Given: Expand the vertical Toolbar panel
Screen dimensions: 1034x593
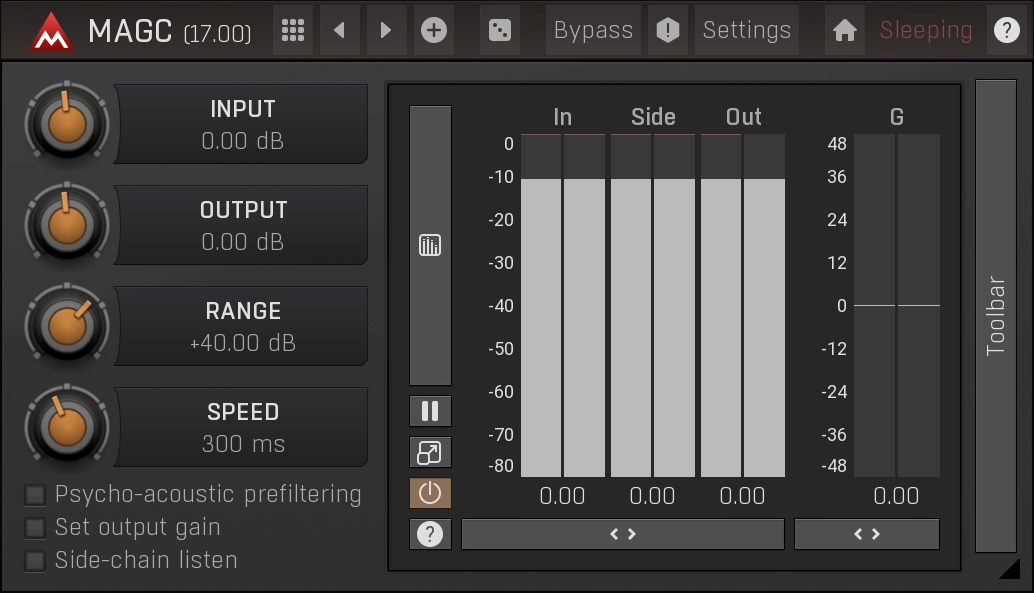Looking at the screenshot, I should click(995, 316).
